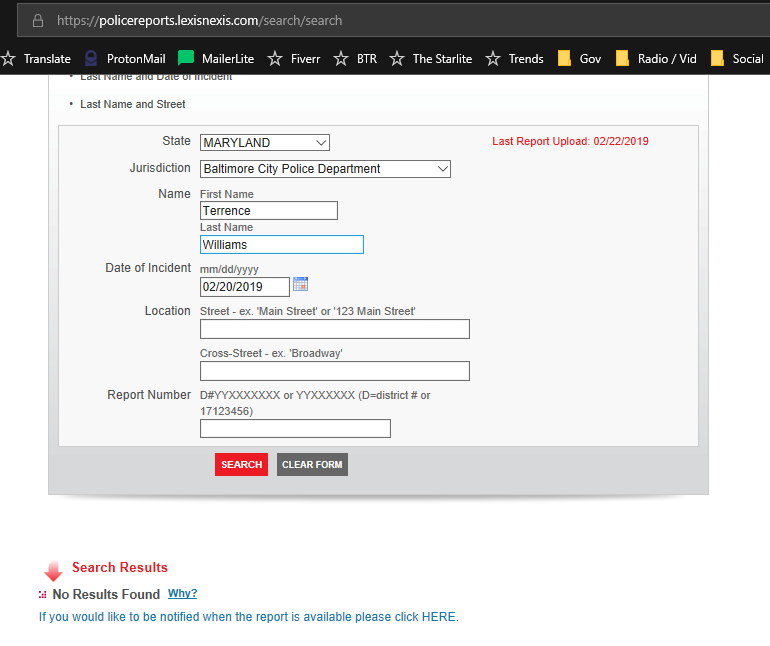Viewport: 770px width, 646px height.
Task: Open the ProtonMail bookmark
Action: (125, 59)
